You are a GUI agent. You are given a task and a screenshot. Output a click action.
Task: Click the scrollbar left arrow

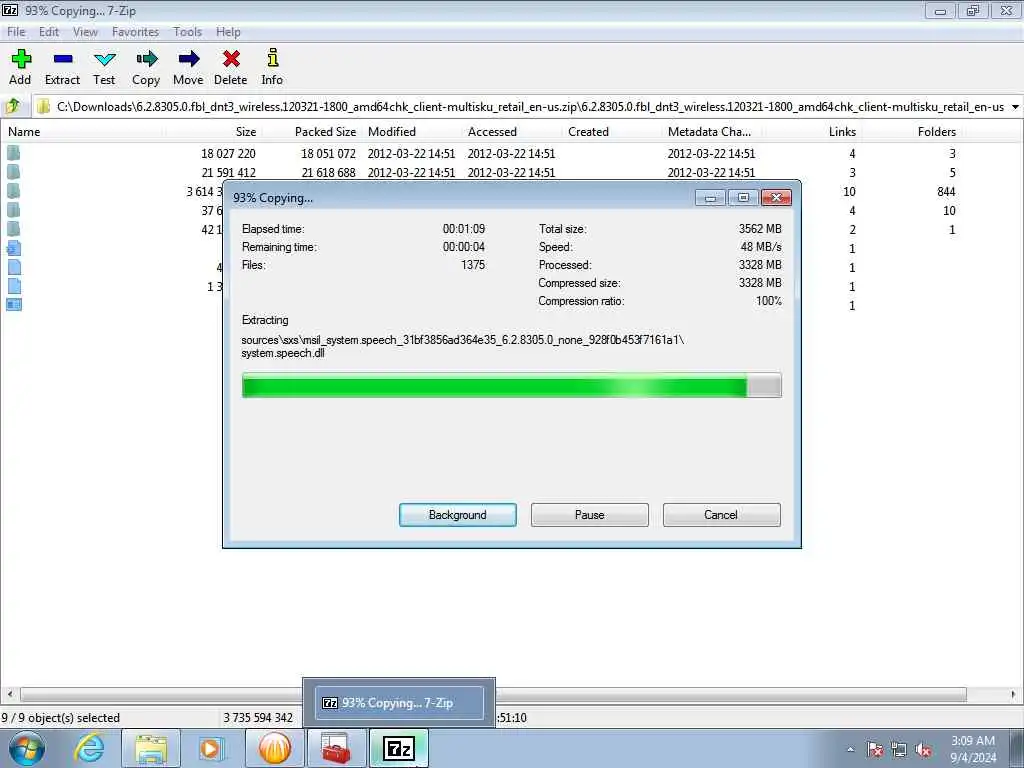[9, 694]
